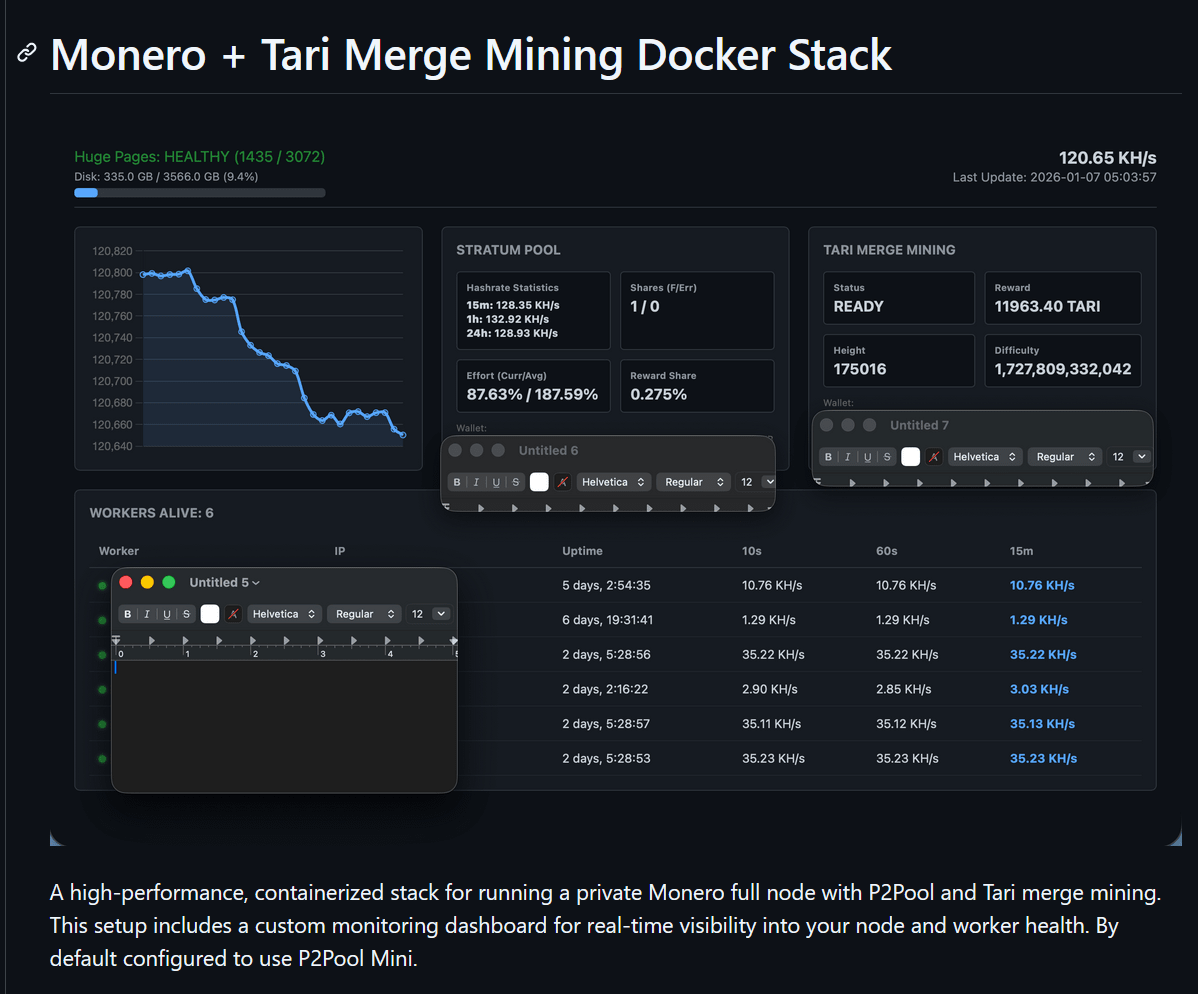
Task: Open Untitled 5 title dropdown chevron
Action: point(256,583)
